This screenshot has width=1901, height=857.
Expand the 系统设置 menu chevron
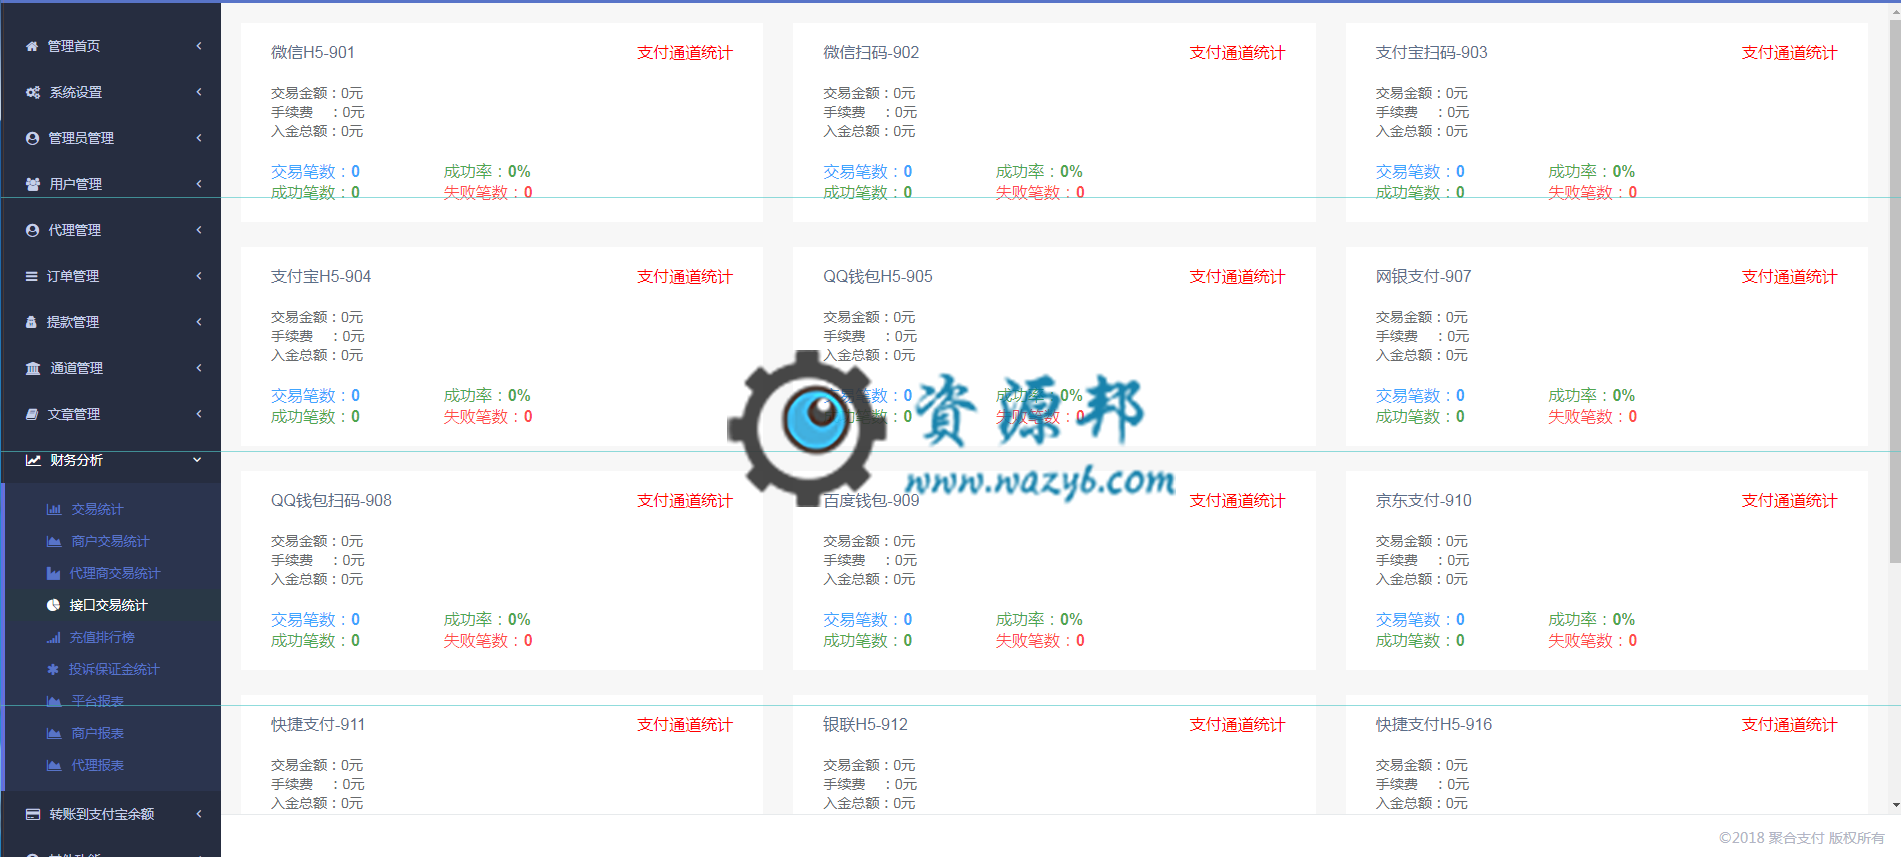click(x=198, y=92)
